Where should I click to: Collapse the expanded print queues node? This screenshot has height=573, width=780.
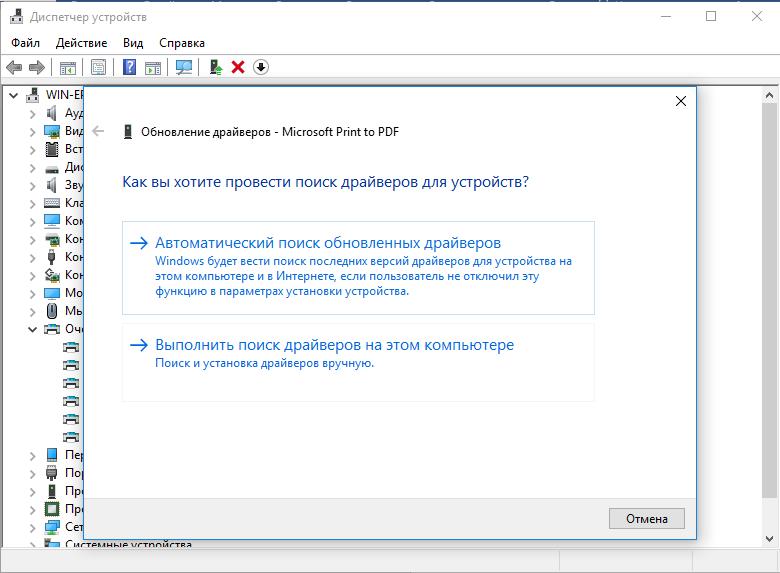pos(33,329)
